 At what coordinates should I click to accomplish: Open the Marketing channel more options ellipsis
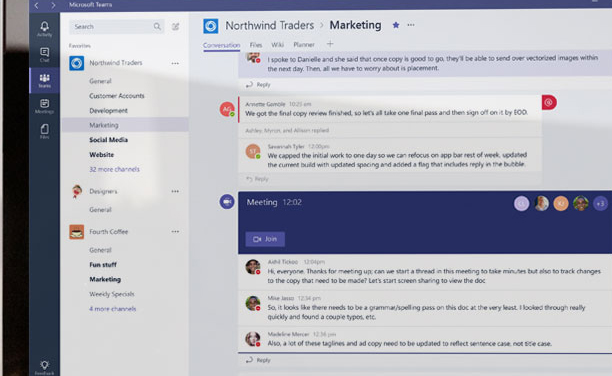pos(411,25)
